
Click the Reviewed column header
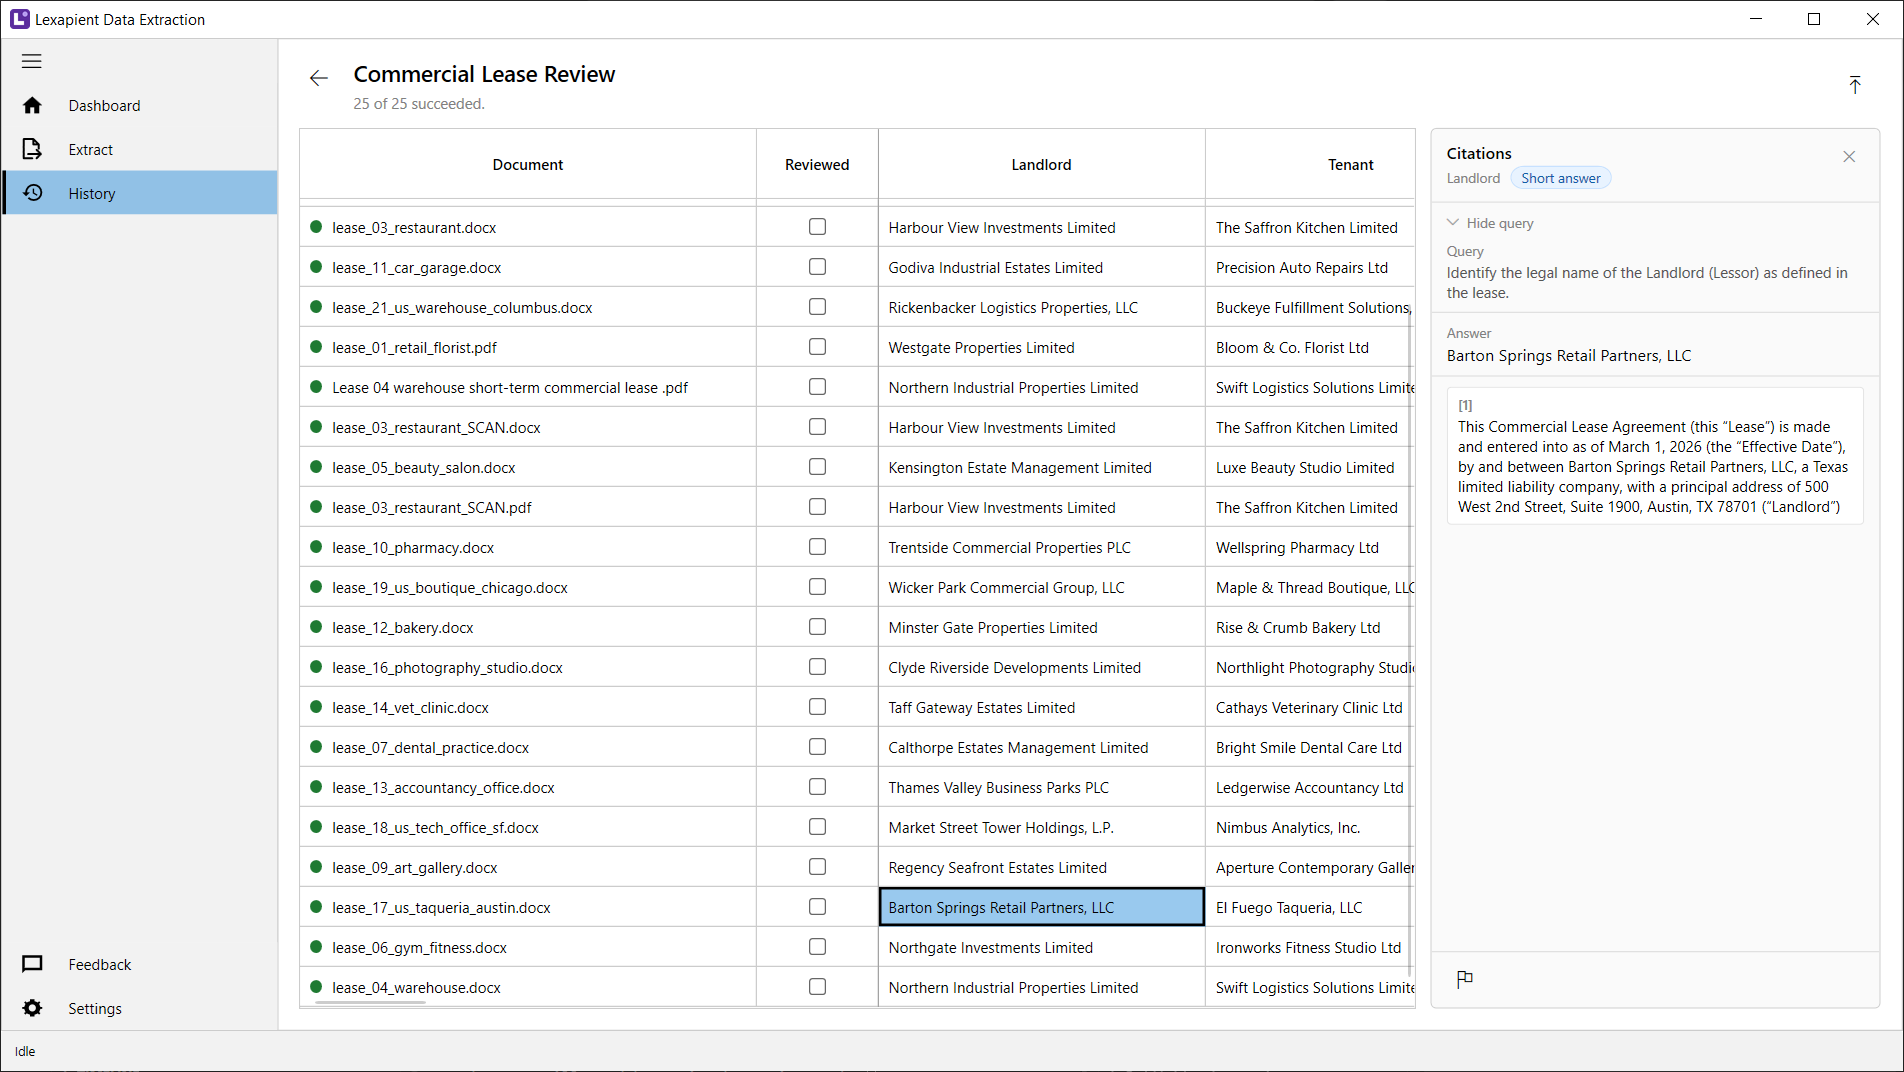(817, 165)
